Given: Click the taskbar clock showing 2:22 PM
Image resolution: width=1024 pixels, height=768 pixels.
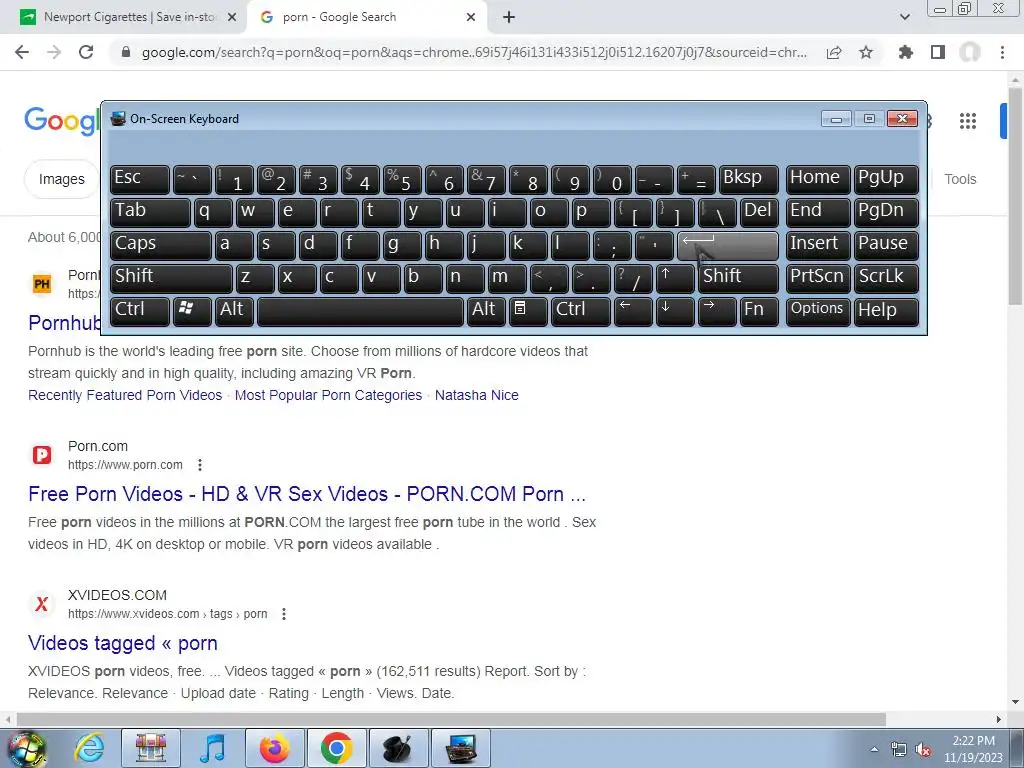Looking at the screenshot, I should (x=973, y=749).
